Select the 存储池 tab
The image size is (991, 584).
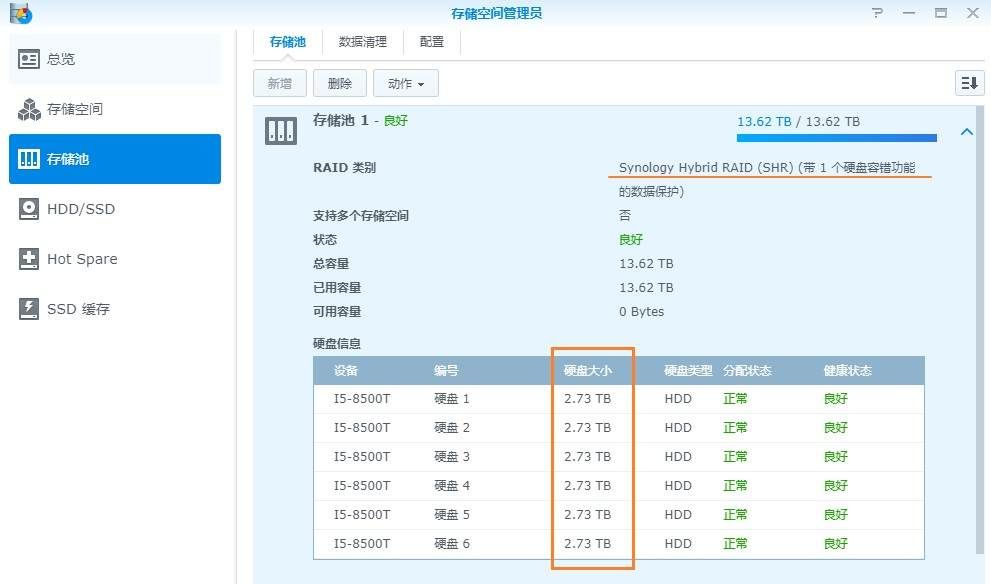coord(287,42)
